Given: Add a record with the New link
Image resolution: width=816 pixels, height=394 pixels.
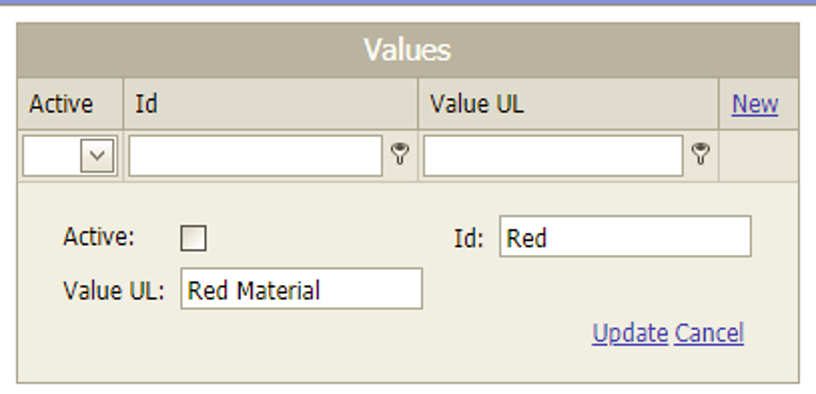Looking at the screenshot, I should pos(755,104).
